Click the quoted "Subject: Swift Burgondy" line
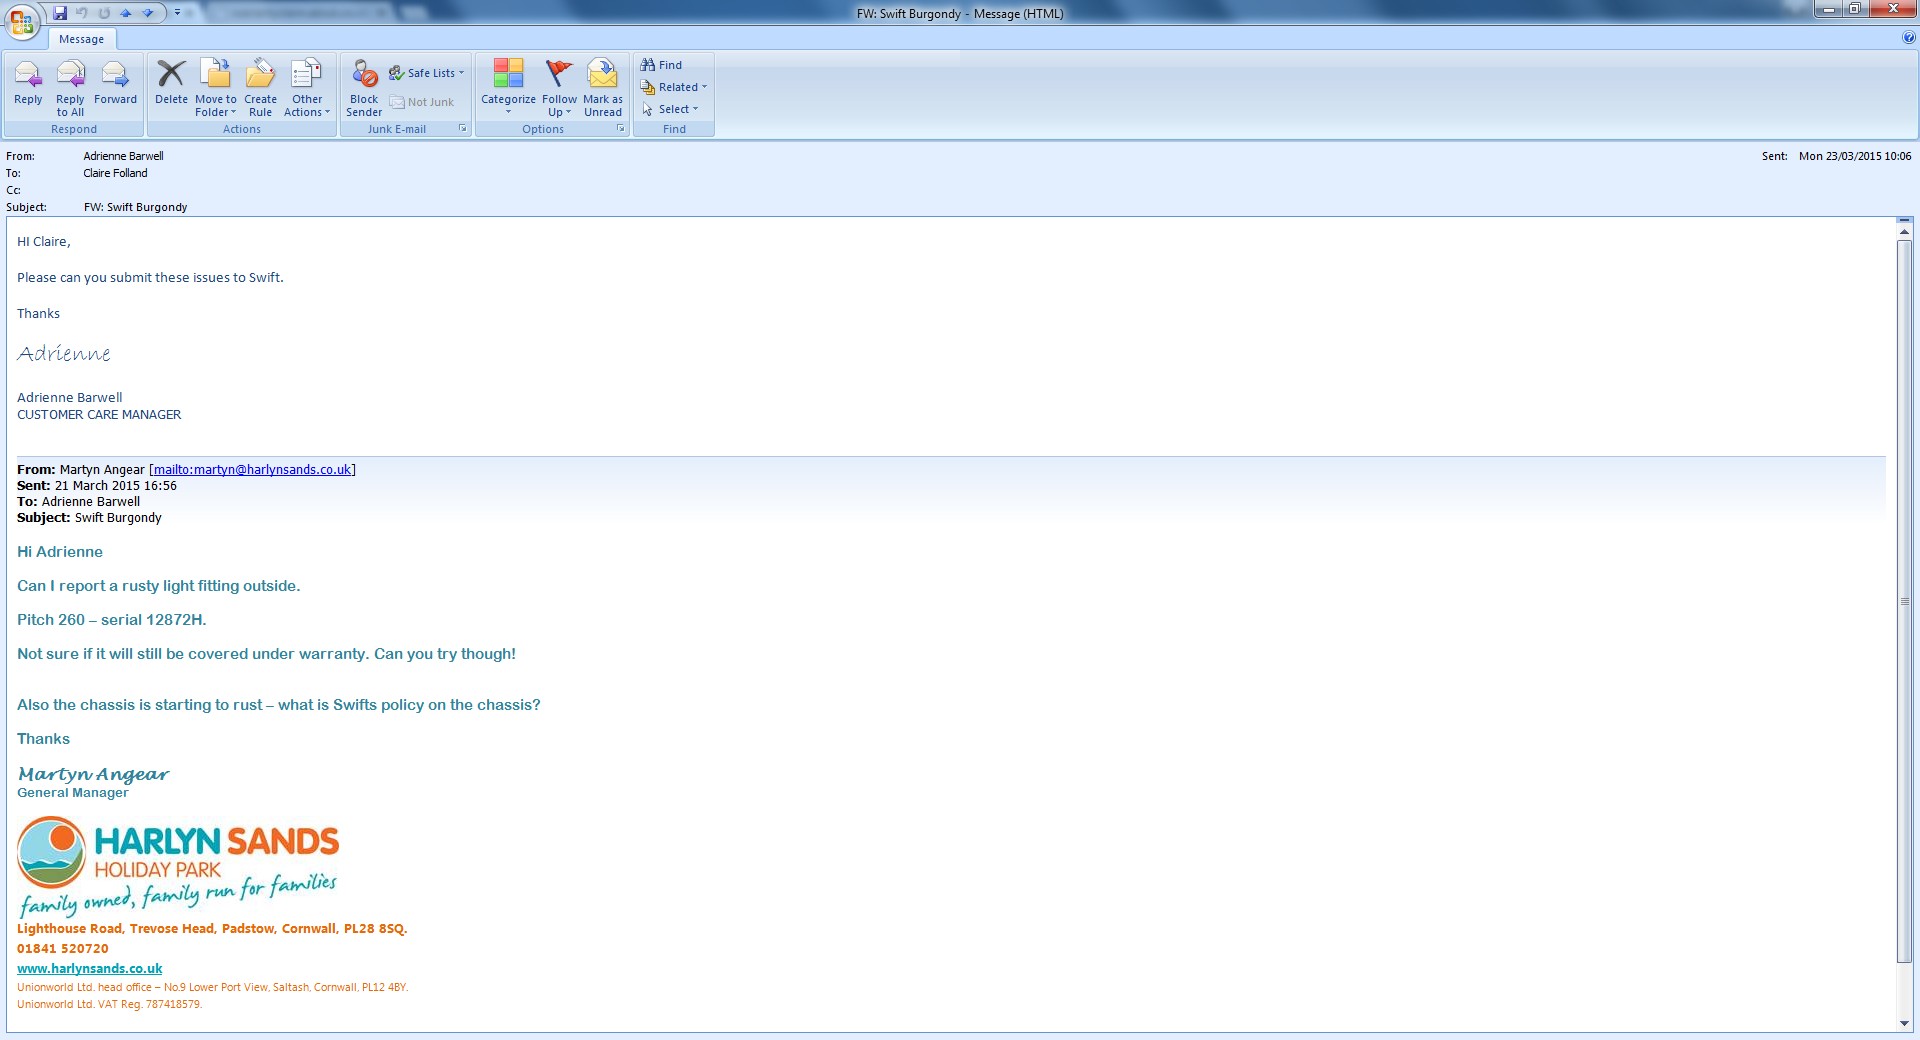 point(89,518)
